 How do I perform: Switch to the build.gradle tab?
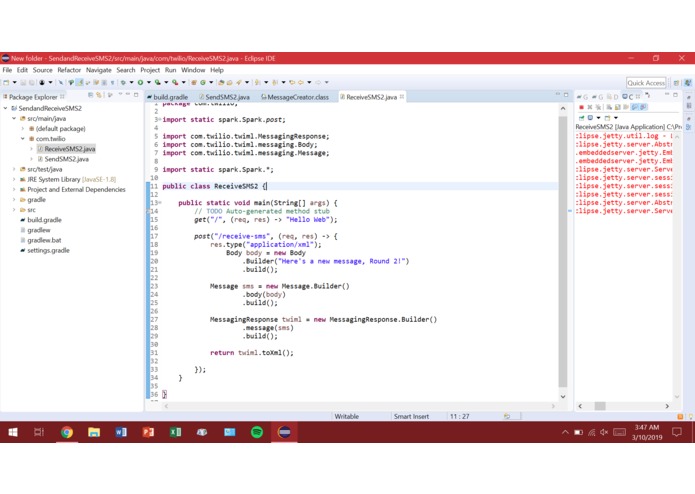click(x=167, y=97)
